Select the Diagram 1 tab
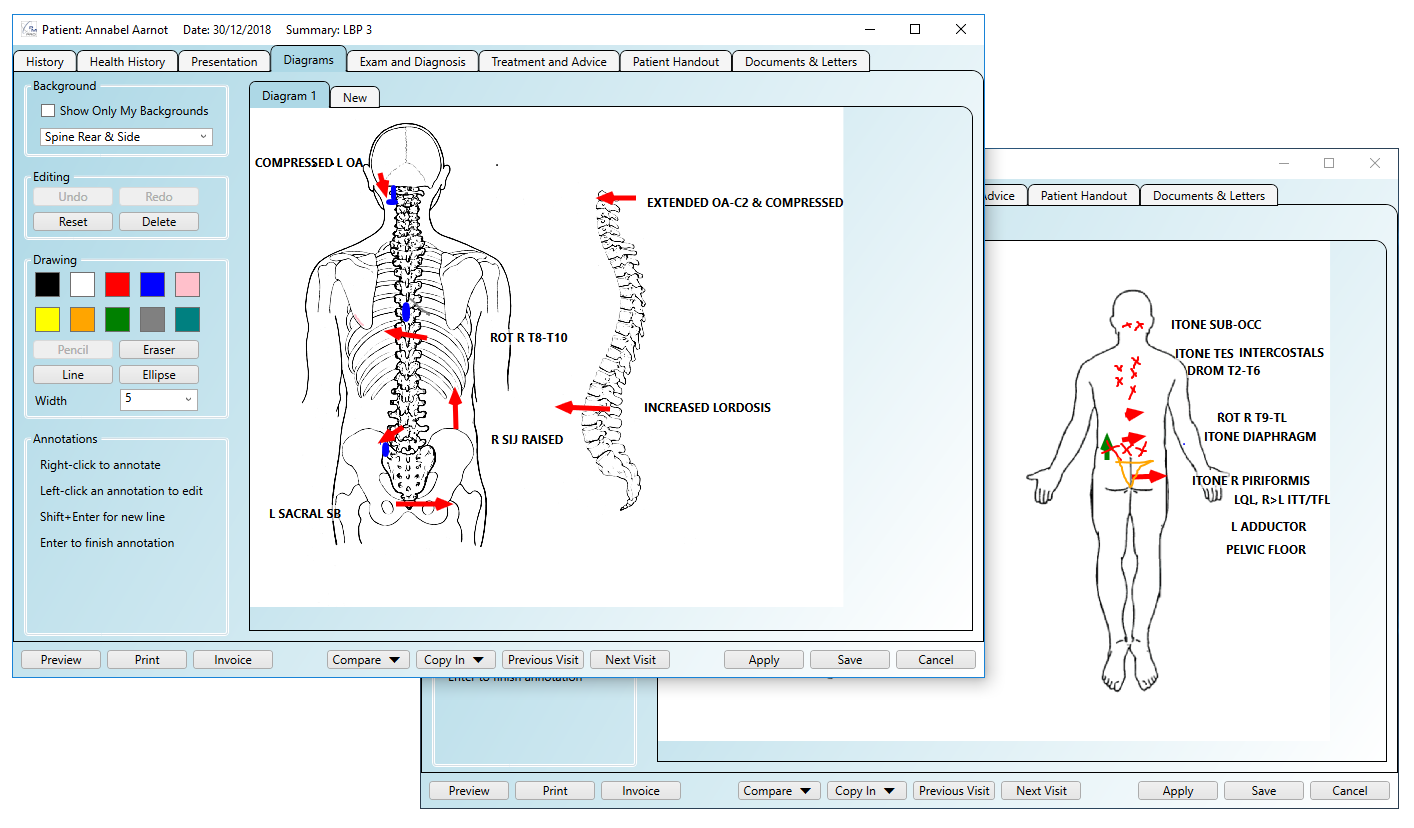Screen dimensions: 1414x828 pyautogui.click(x=289, y=96)
